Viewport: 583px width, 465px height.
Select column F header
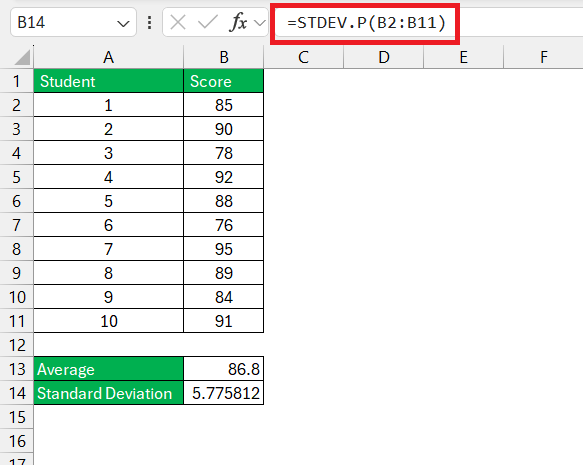tap(543, 57)
